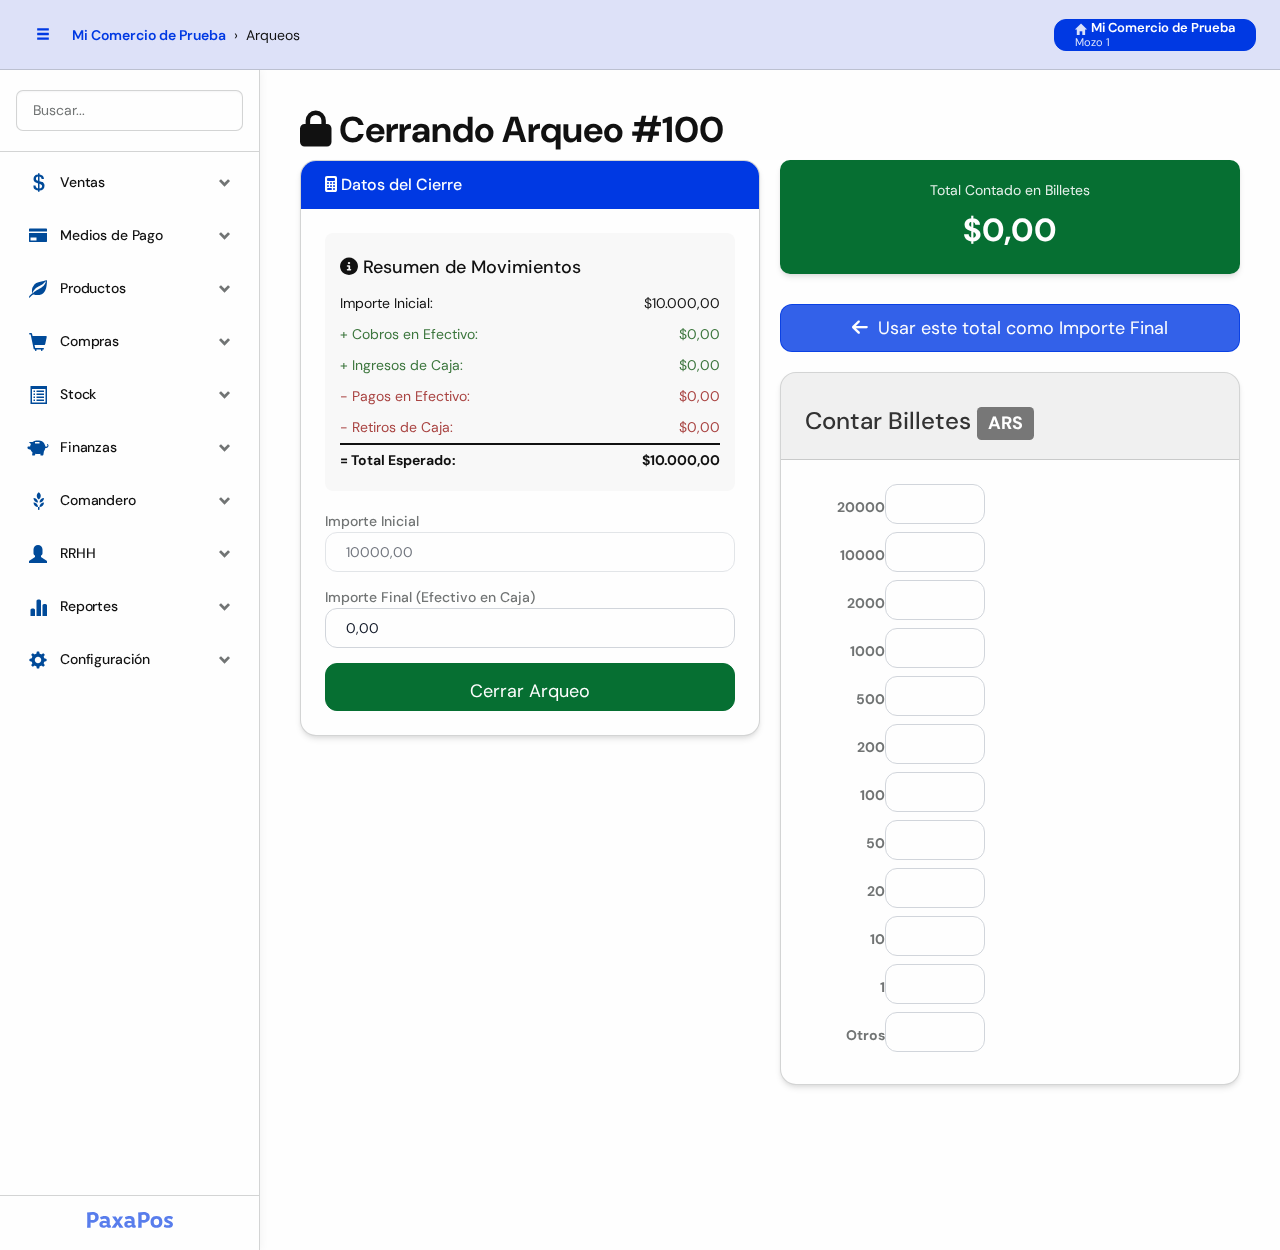Expand the Productos chevron
1280x1250 pixels.
225,288
